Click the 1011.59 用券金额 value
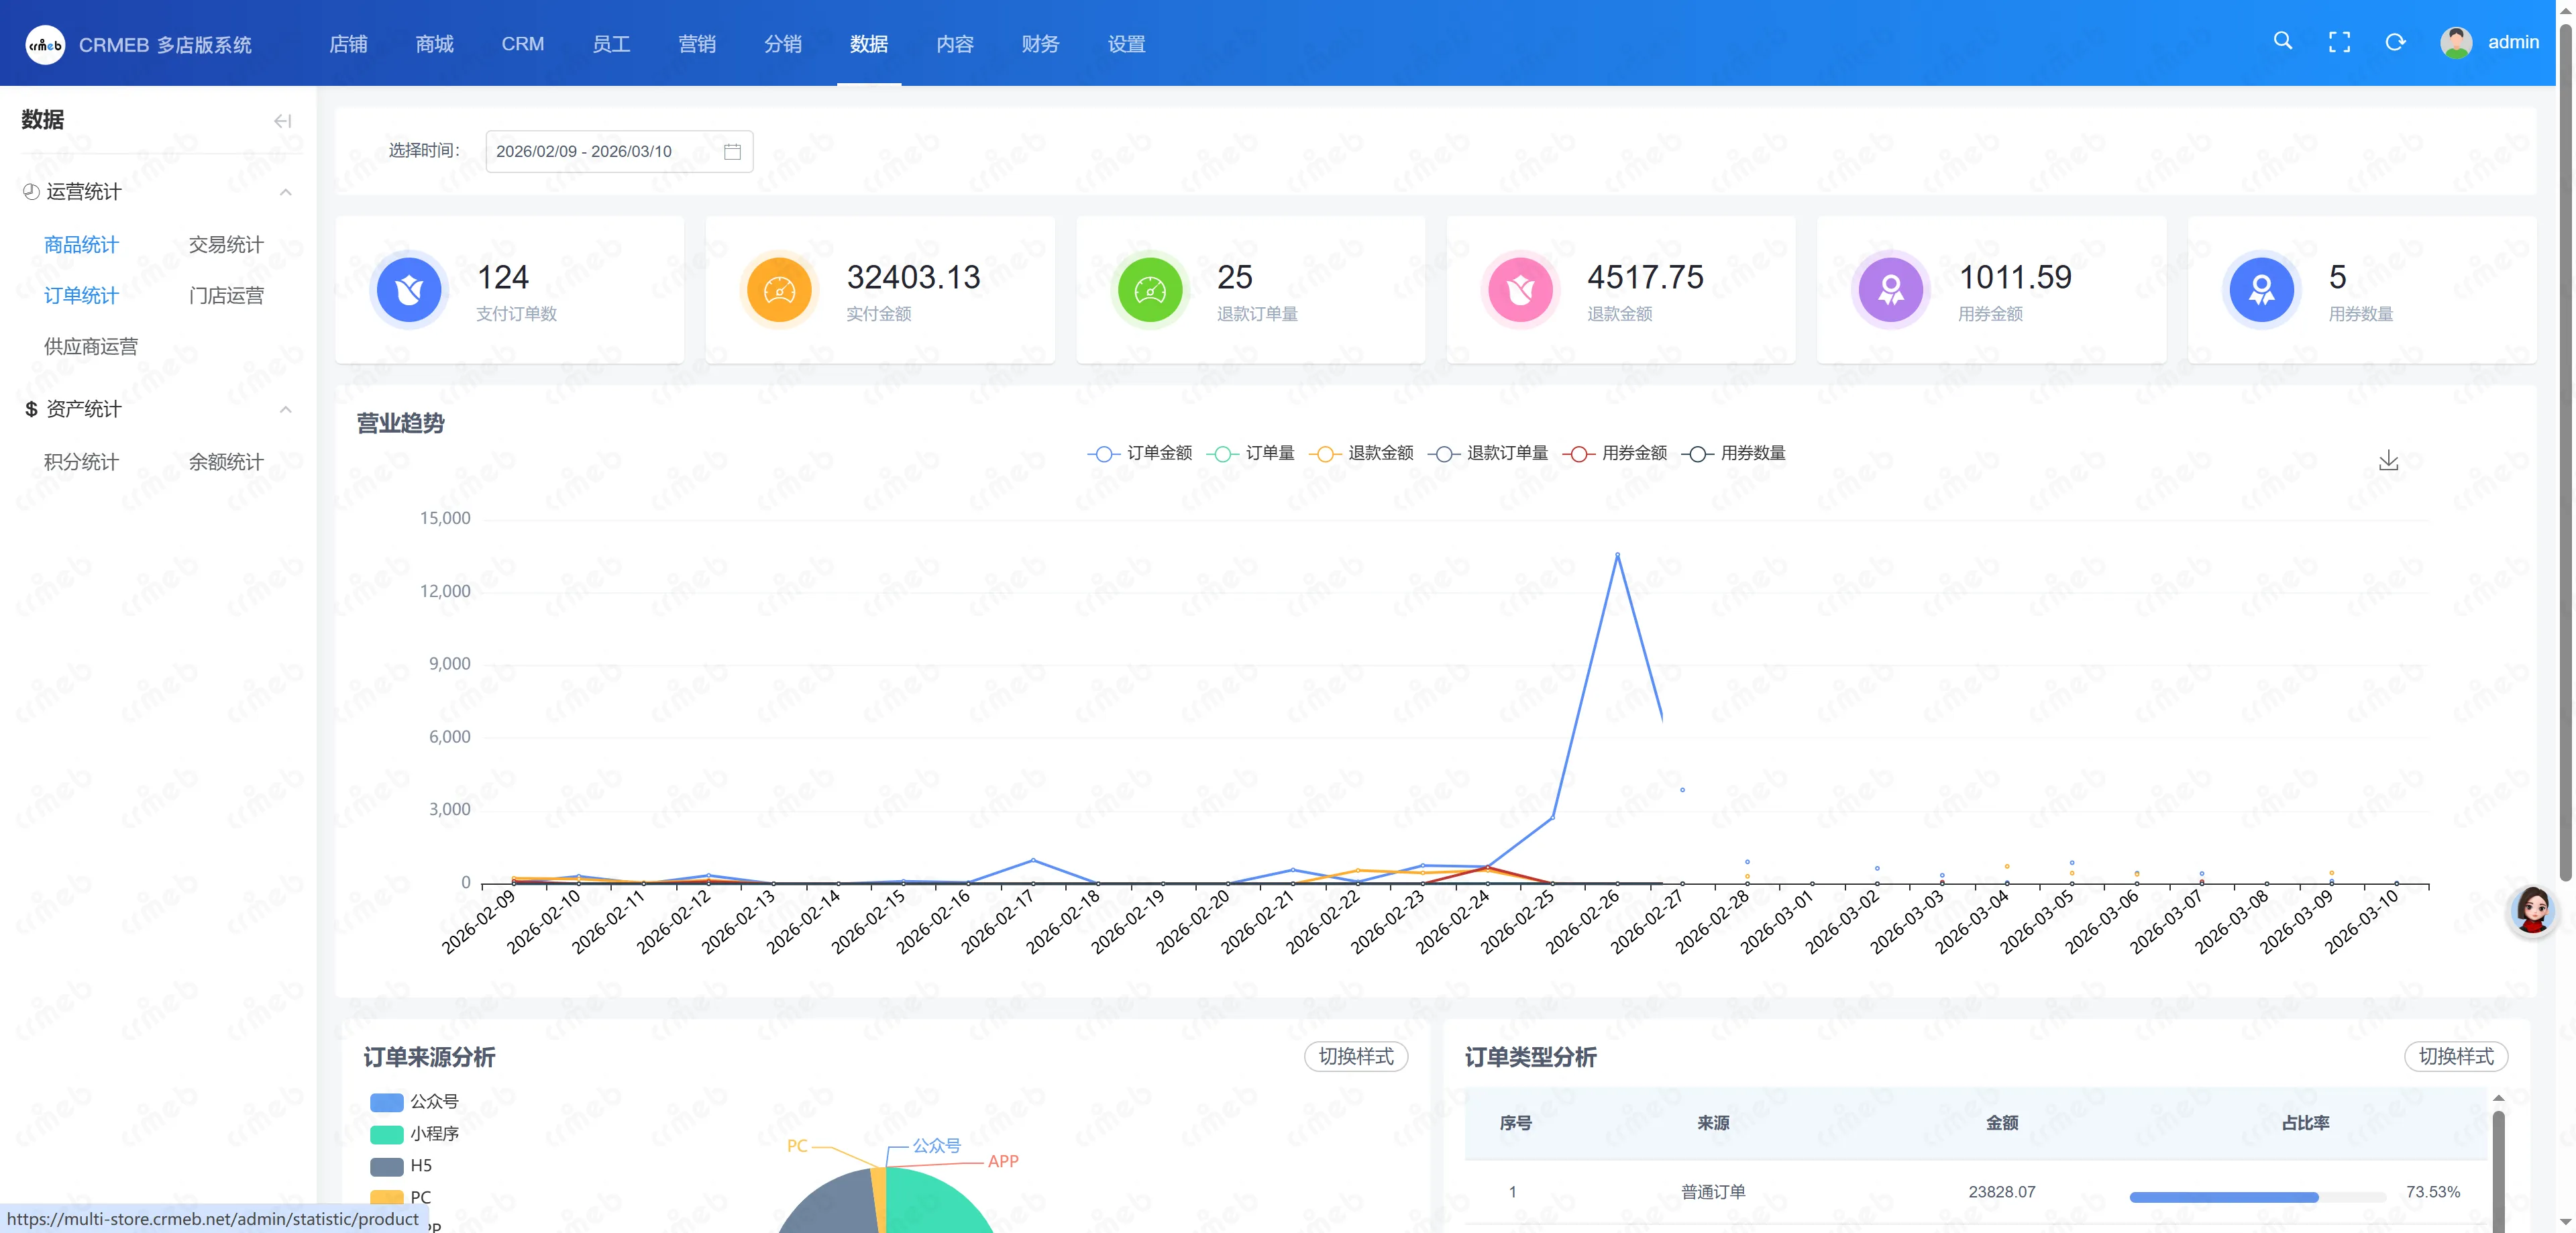This screenshot has height=1233, width=2576. tap(2015, 277)
